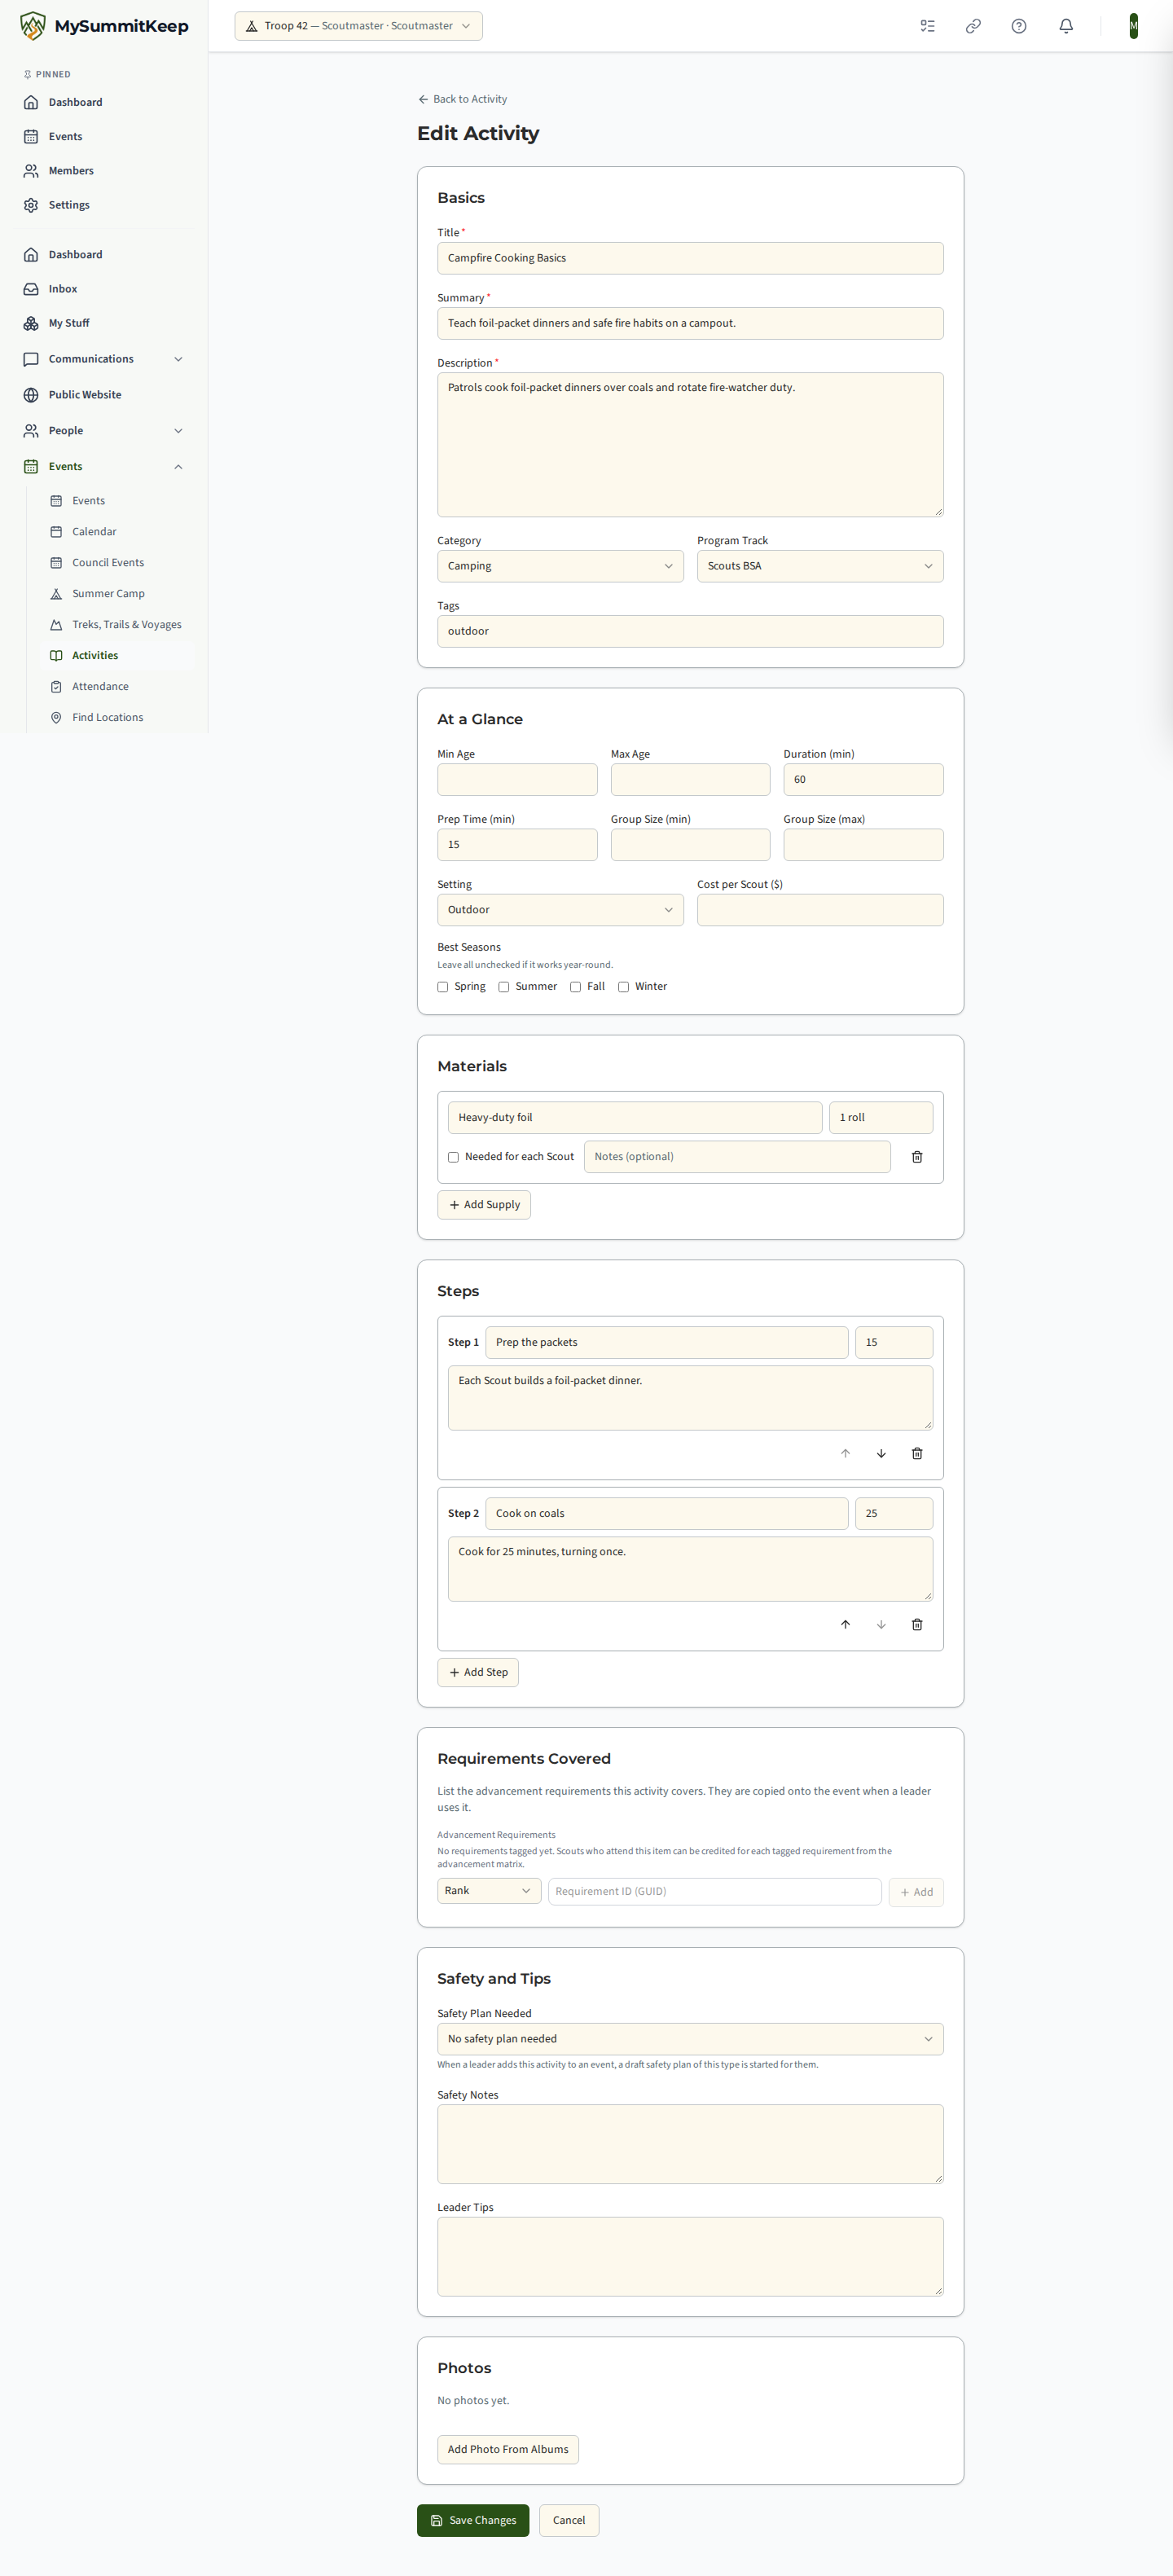The width and height of the screenshot is (1173, 2576).
Task: Open the notifications bell icon
Action: click(x=1066, y=26)
